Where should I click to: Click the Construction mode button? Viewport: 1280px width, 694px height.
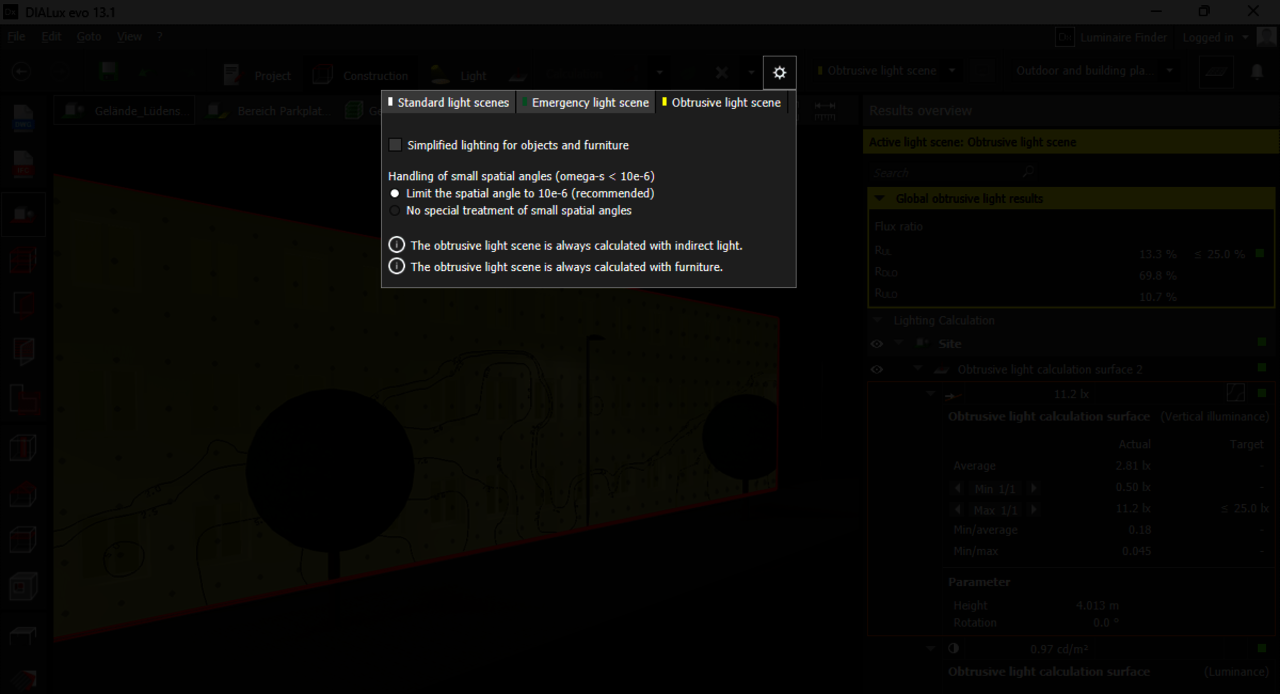pyautogui.click(x=361, y=75)
